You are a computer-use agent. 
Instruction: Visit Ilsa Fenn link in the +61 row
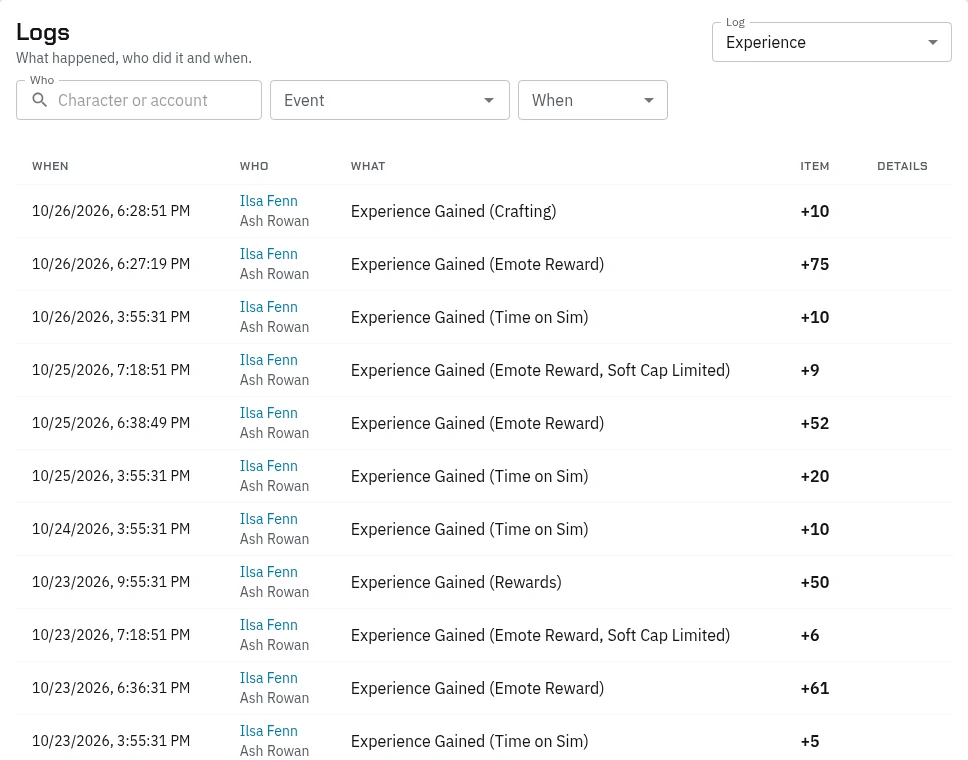pyautogui.click(x=269, y=679)
